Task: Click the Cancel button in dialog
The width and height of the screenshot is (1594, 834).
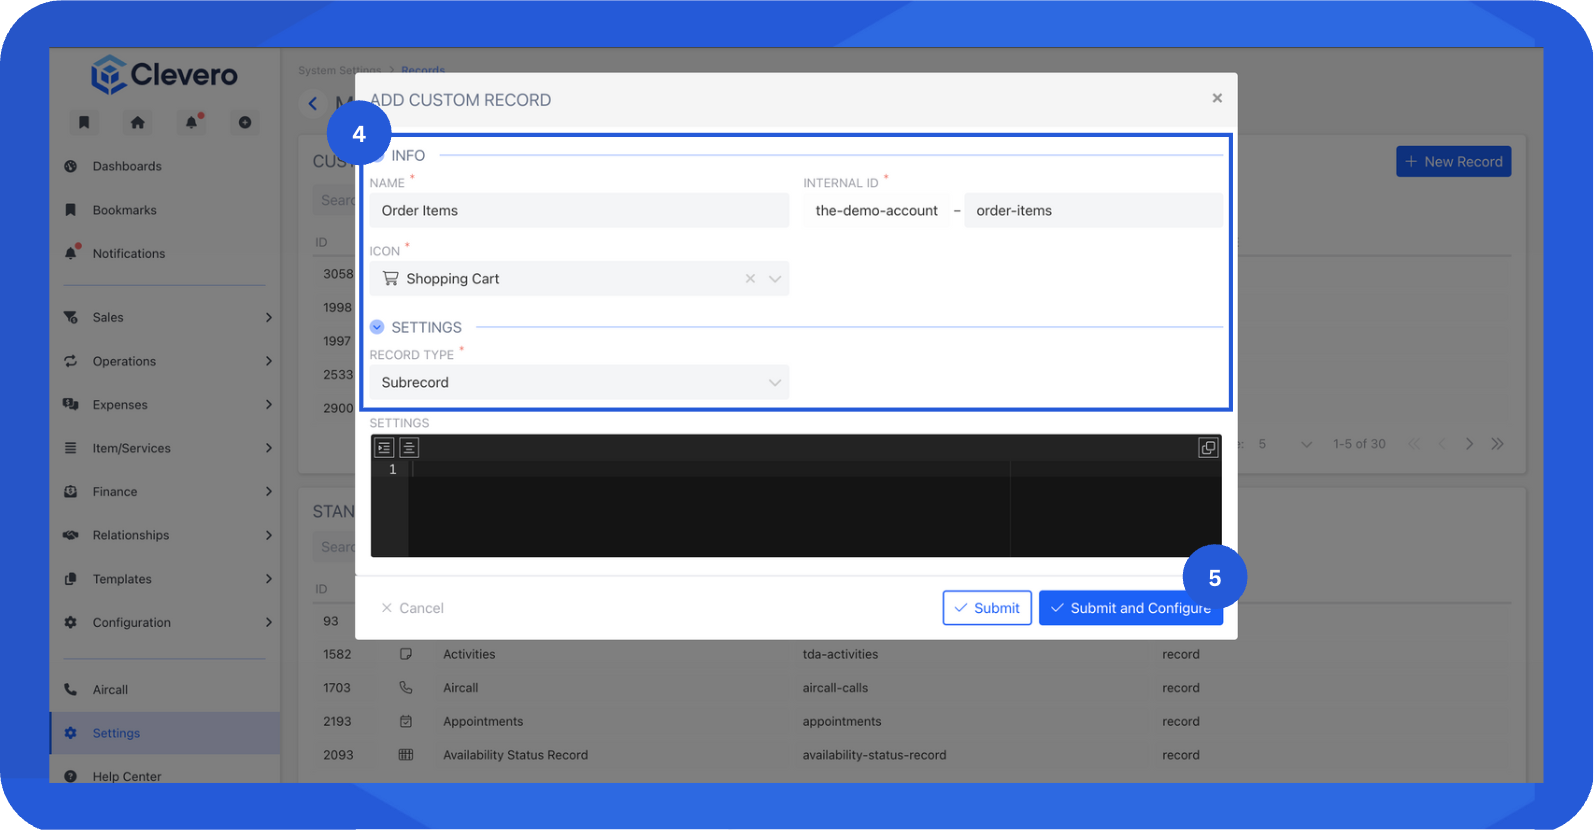Action: (412, 608)
